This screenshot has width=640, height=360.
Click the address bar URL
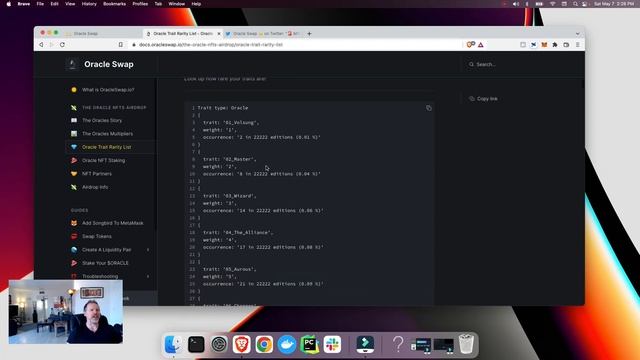(211, 44)
